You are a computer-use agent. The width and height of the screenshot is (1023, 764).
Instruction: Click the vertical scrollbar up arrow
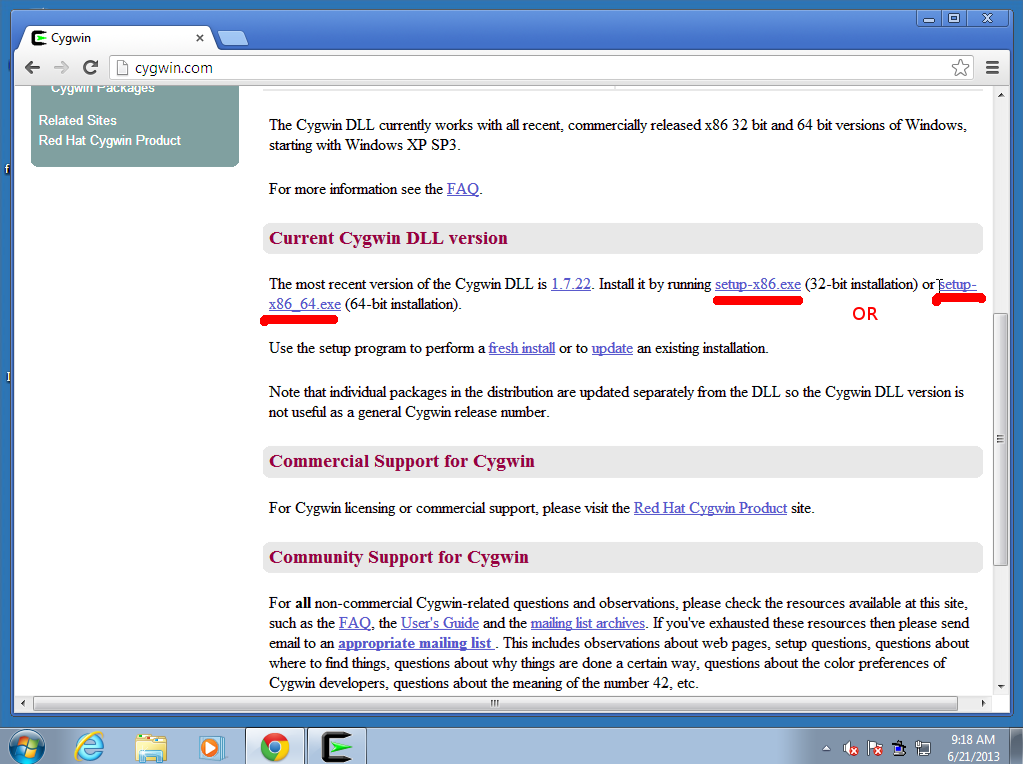pyautogui.click(x=1001, y=95)
